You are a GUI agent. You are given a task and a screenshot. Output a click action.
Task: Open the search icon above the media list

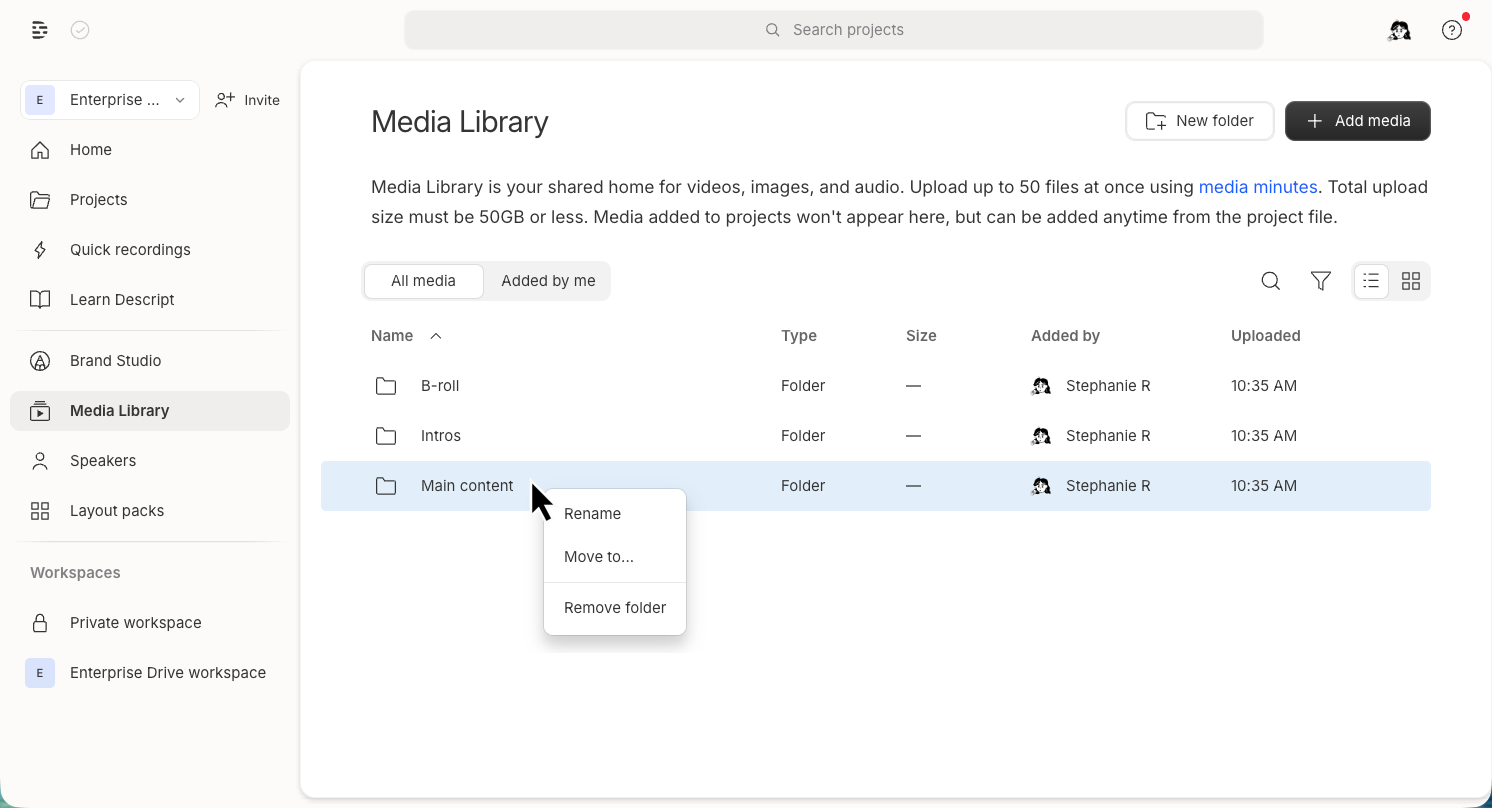point(1270,281)
